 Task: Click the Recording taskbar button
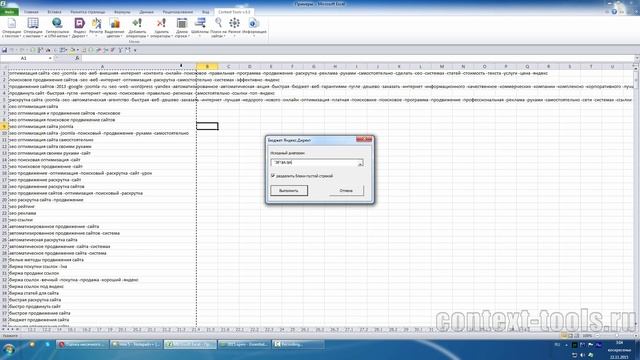298,344
